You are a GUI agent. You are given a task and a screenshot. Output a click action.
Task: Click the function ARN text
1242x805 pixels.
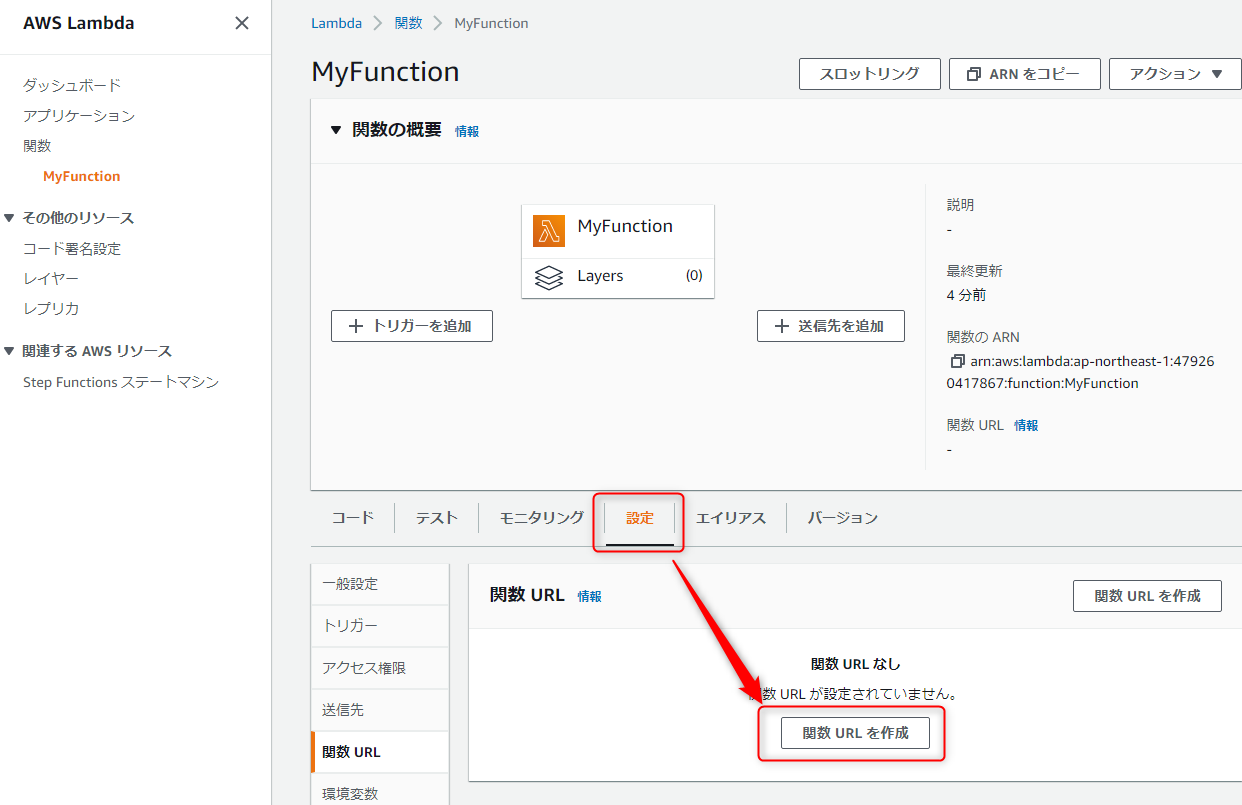pos(1080,372)
